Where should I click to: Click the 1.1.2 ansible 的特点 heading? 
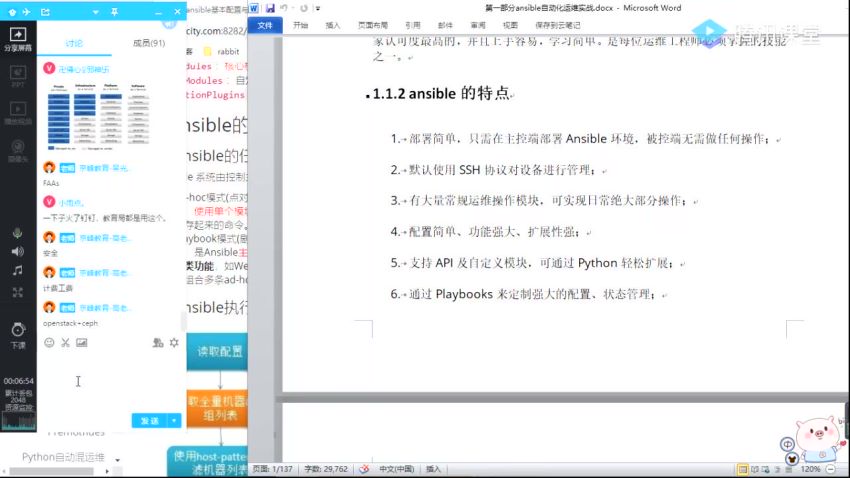pyautogui.click(x=441, y=93)
